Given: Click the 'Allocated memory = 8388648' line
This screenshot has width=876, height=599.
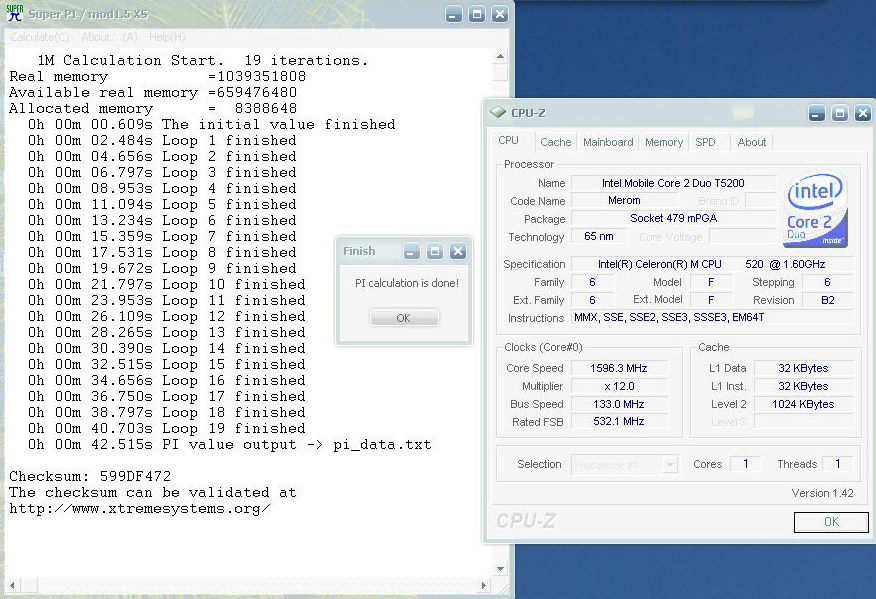Looking at the screenshot, I should [153, 108].
